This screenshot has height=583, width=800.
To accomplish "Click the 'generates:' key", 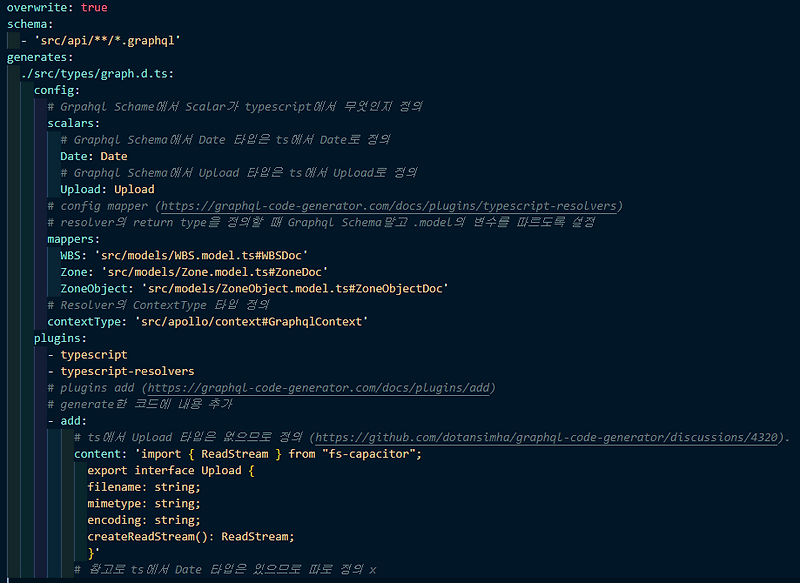I will coord(40,57).
